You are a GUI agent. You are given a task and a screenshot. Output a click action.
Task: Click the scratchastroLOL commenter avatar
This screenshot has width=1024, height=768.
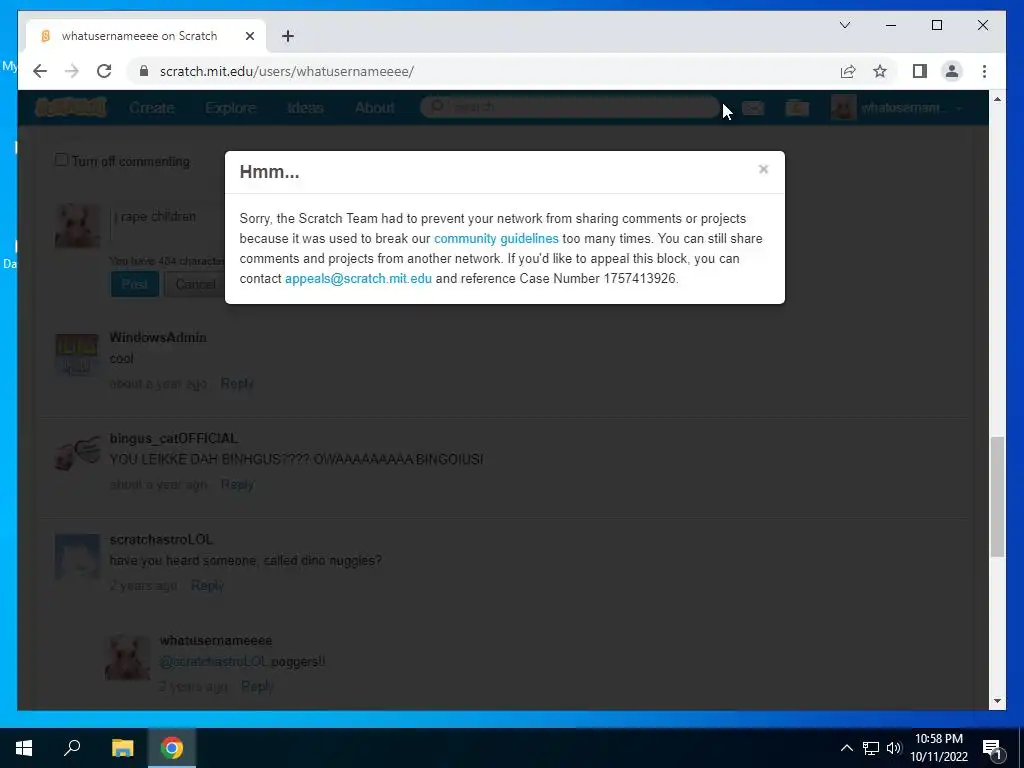click(x=77, y=556)
